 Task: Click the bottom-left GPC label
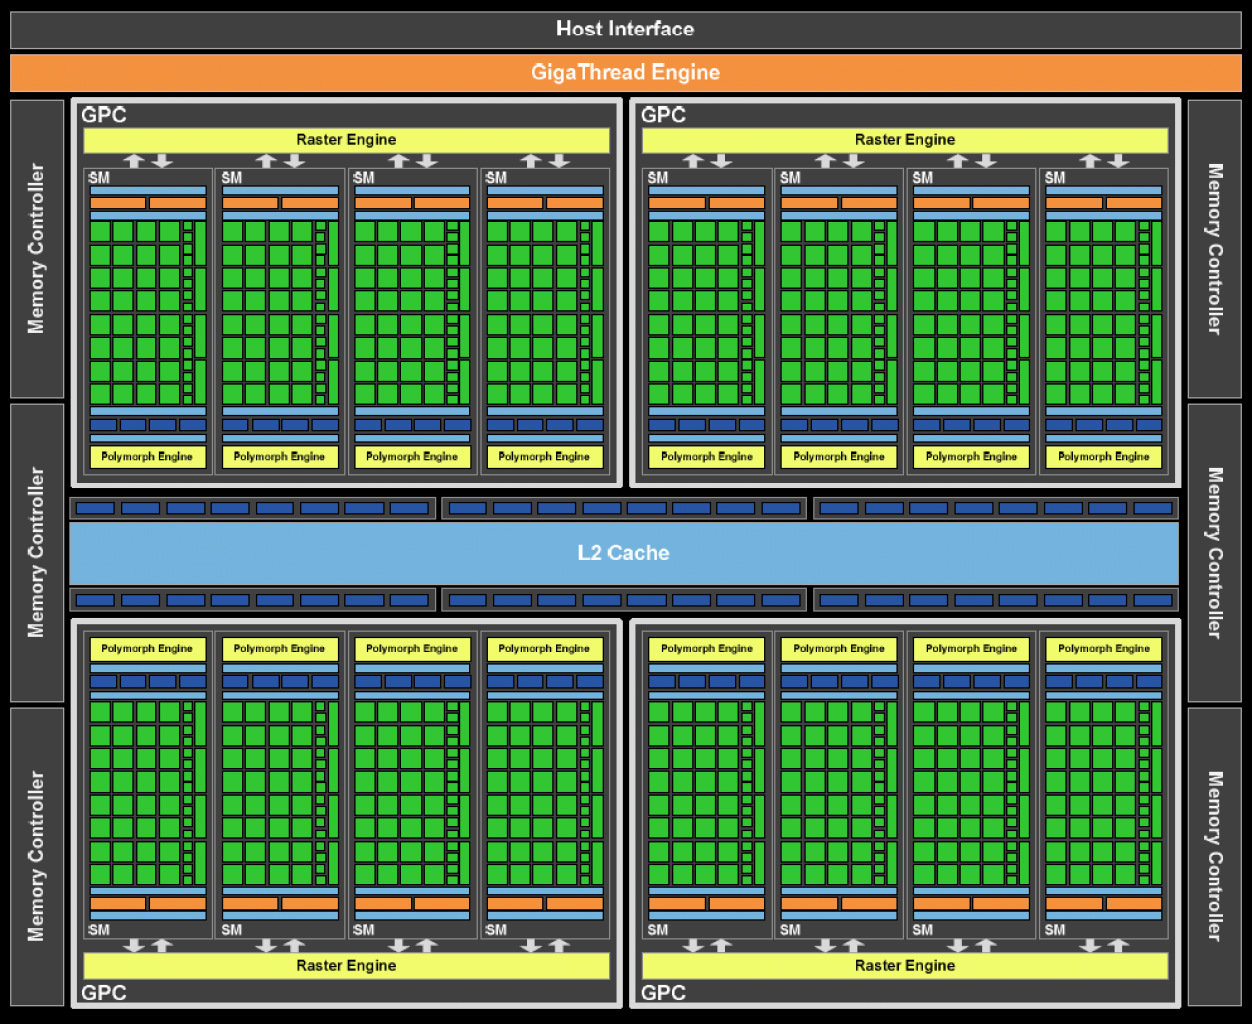click(104, 992)
